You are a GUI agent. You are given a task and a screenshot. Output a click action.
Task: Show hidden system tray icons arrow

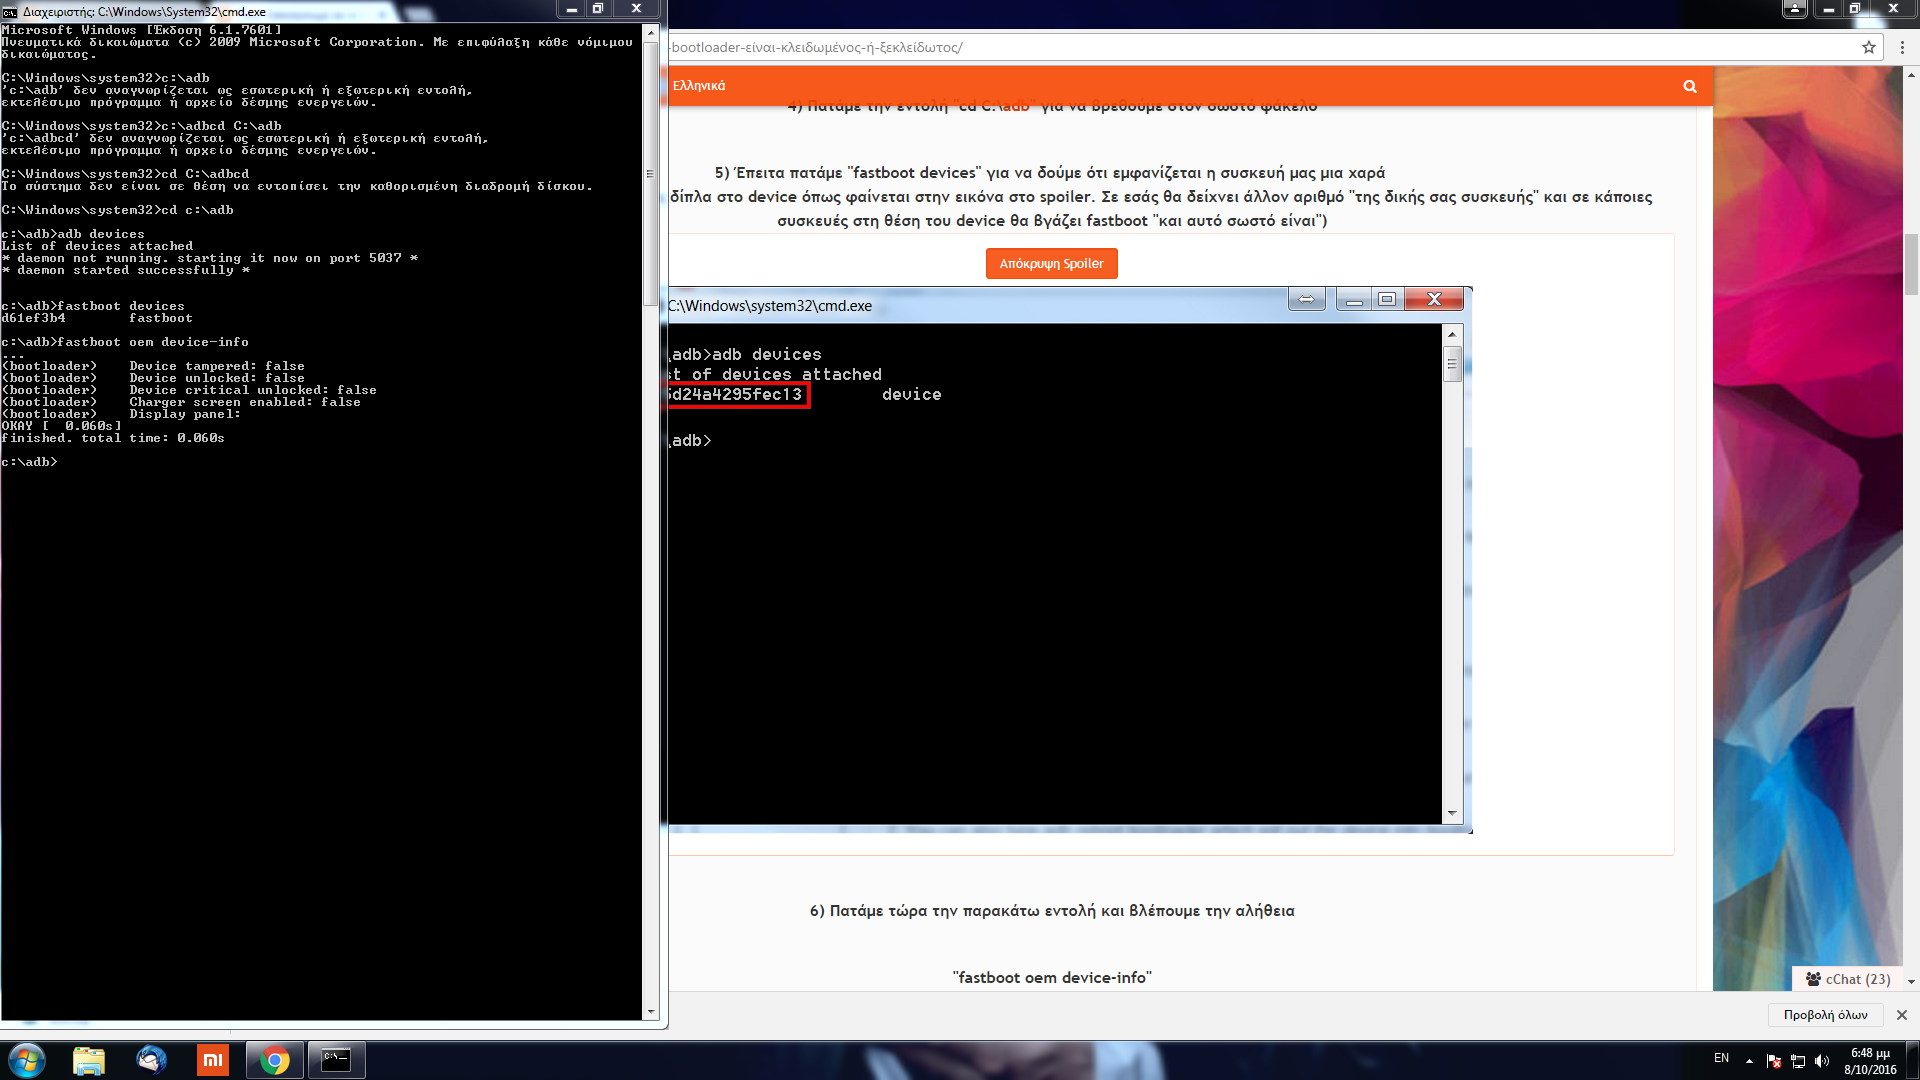coord(1749,1061)
